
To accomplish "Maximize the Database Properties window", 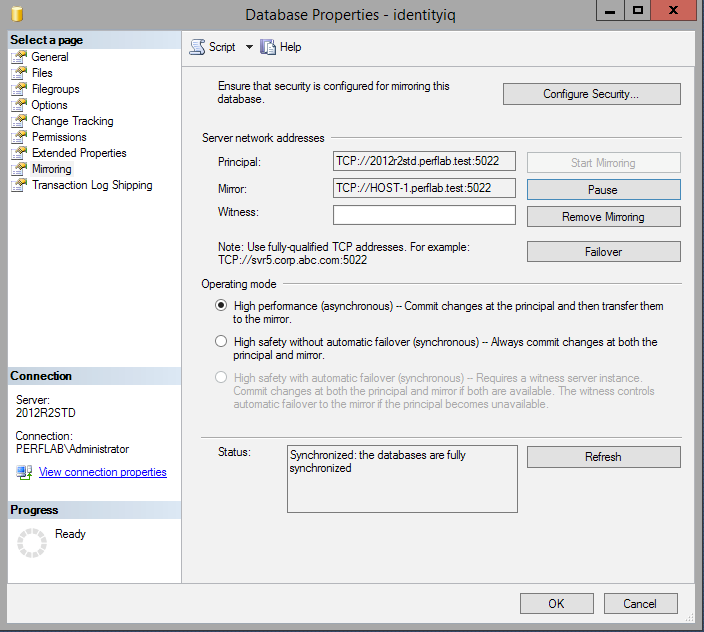I will (x=638, y=11).
